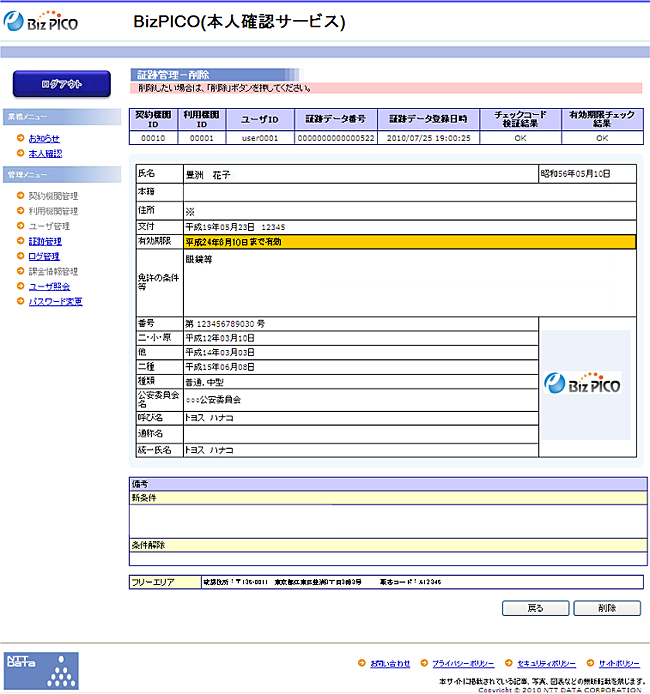Click the arrow bullet beside 本人確認
The image size is (650, 694).
coord(21,153)
